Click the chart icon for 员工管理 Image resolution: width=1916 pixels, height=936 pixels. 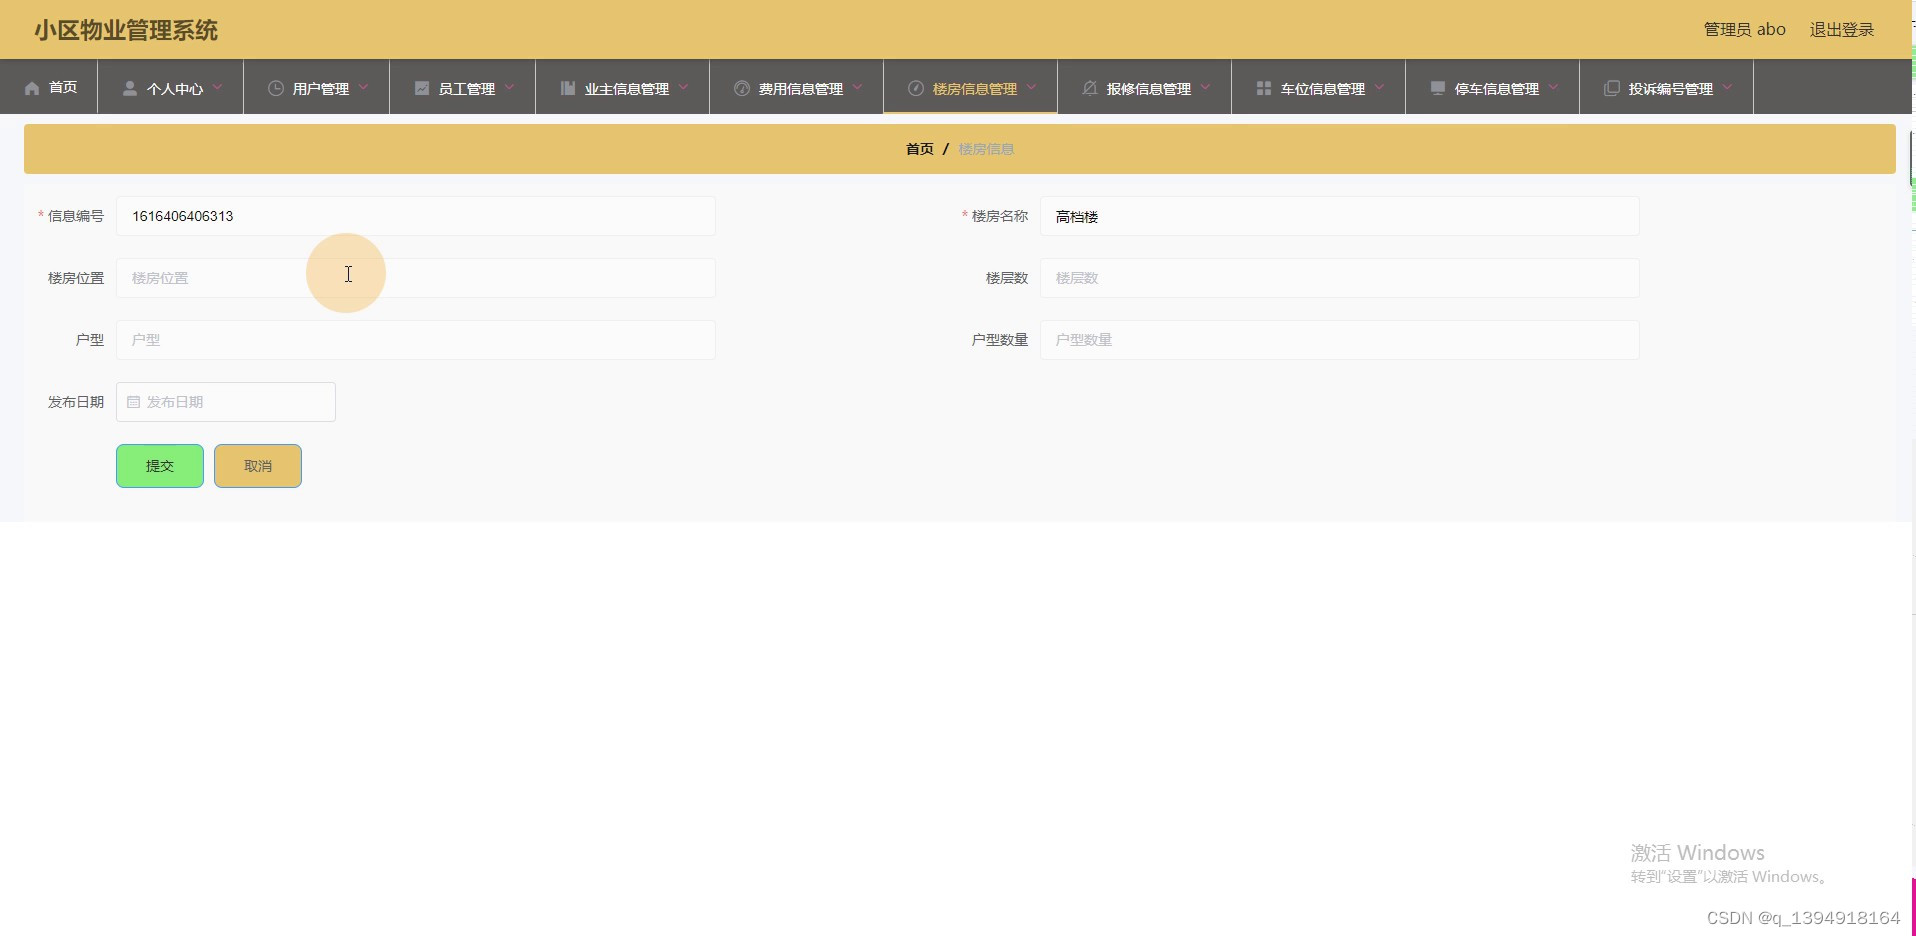(x=422, y=88)
